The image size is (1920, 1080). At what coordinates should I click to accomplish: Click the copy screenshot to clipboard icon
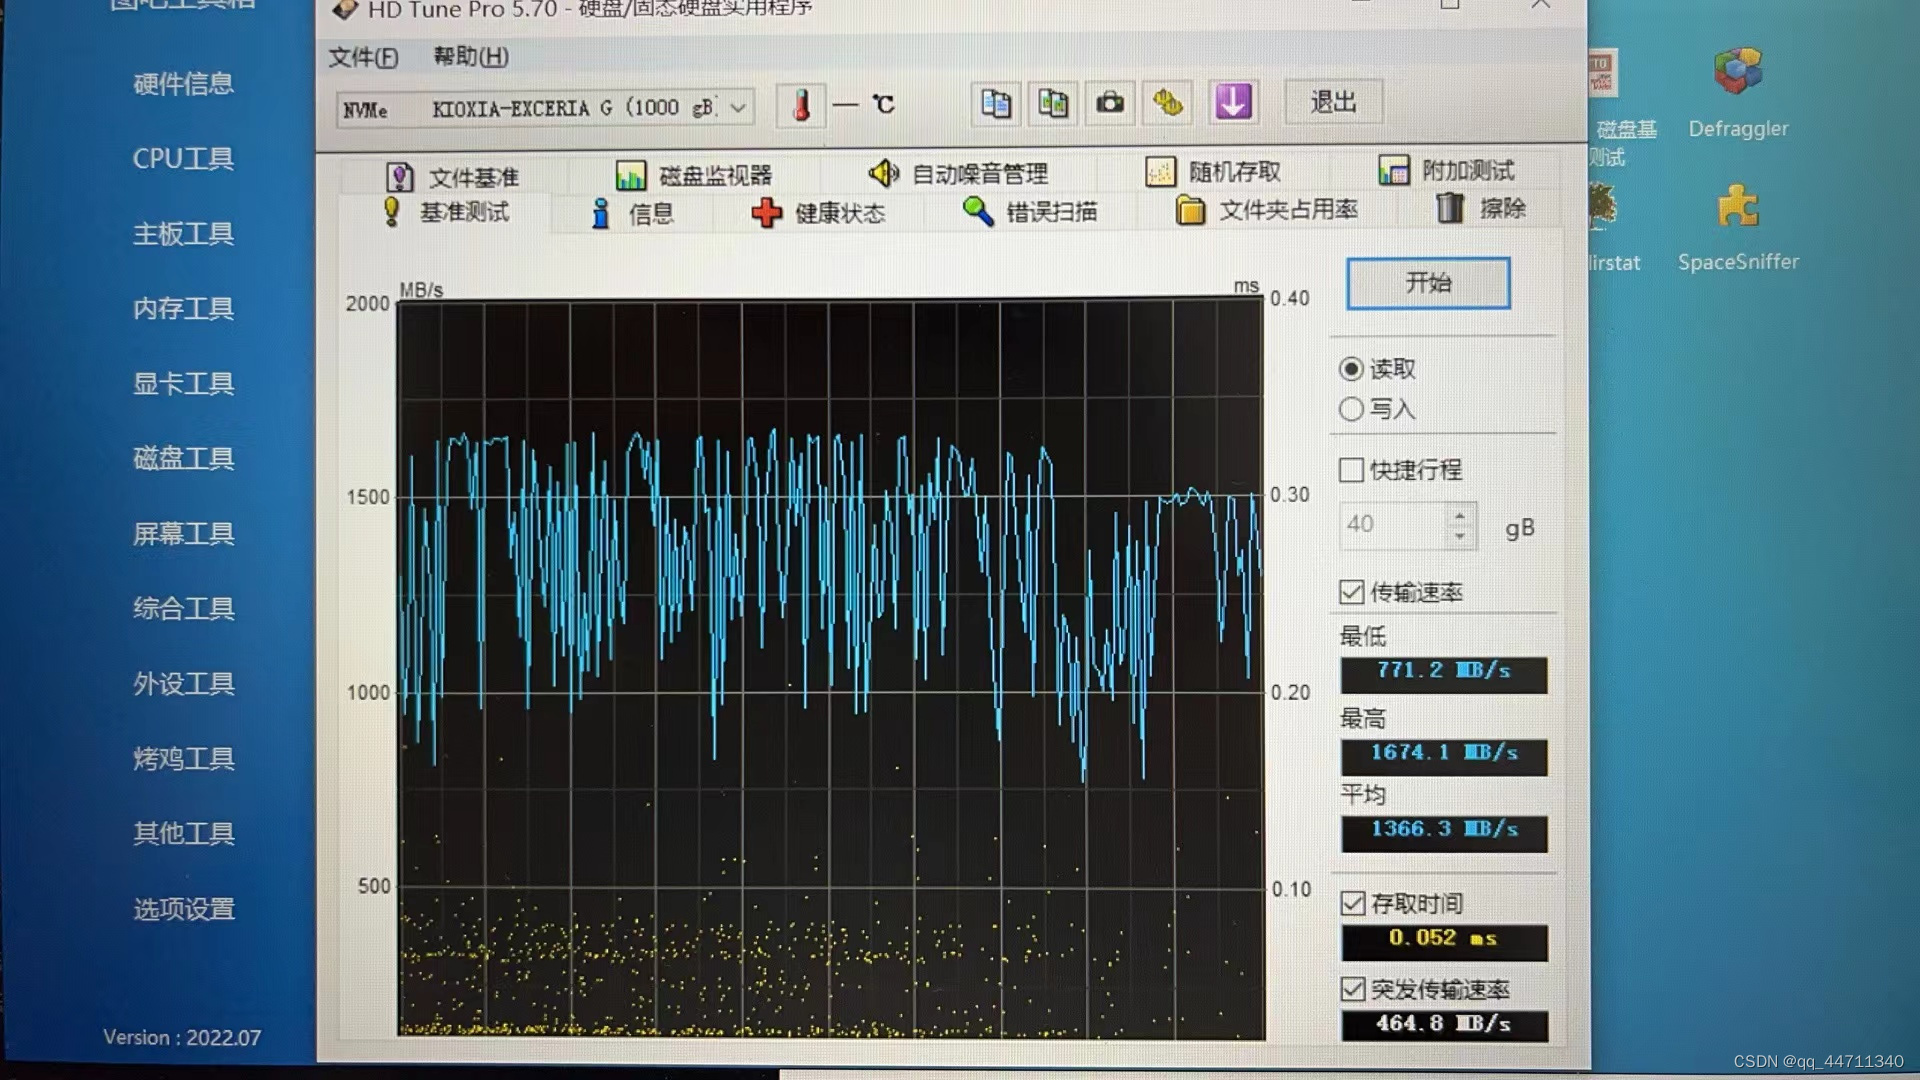[1053, 103]
